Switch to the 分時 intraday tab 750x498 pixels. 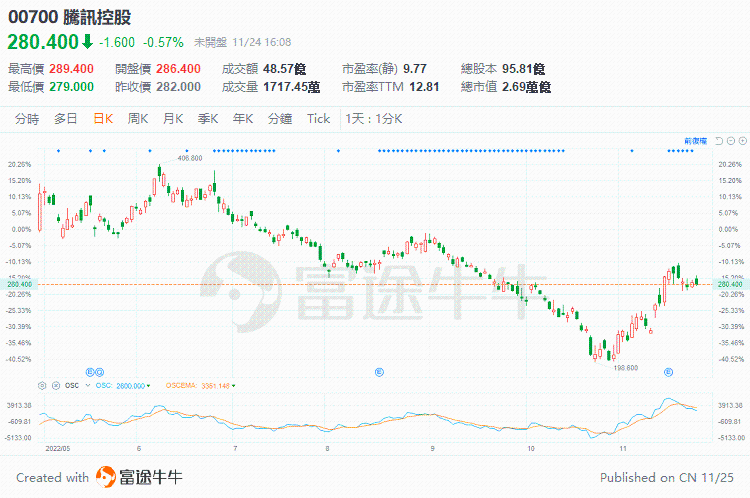pyautogui.click(x=27, y=119)
